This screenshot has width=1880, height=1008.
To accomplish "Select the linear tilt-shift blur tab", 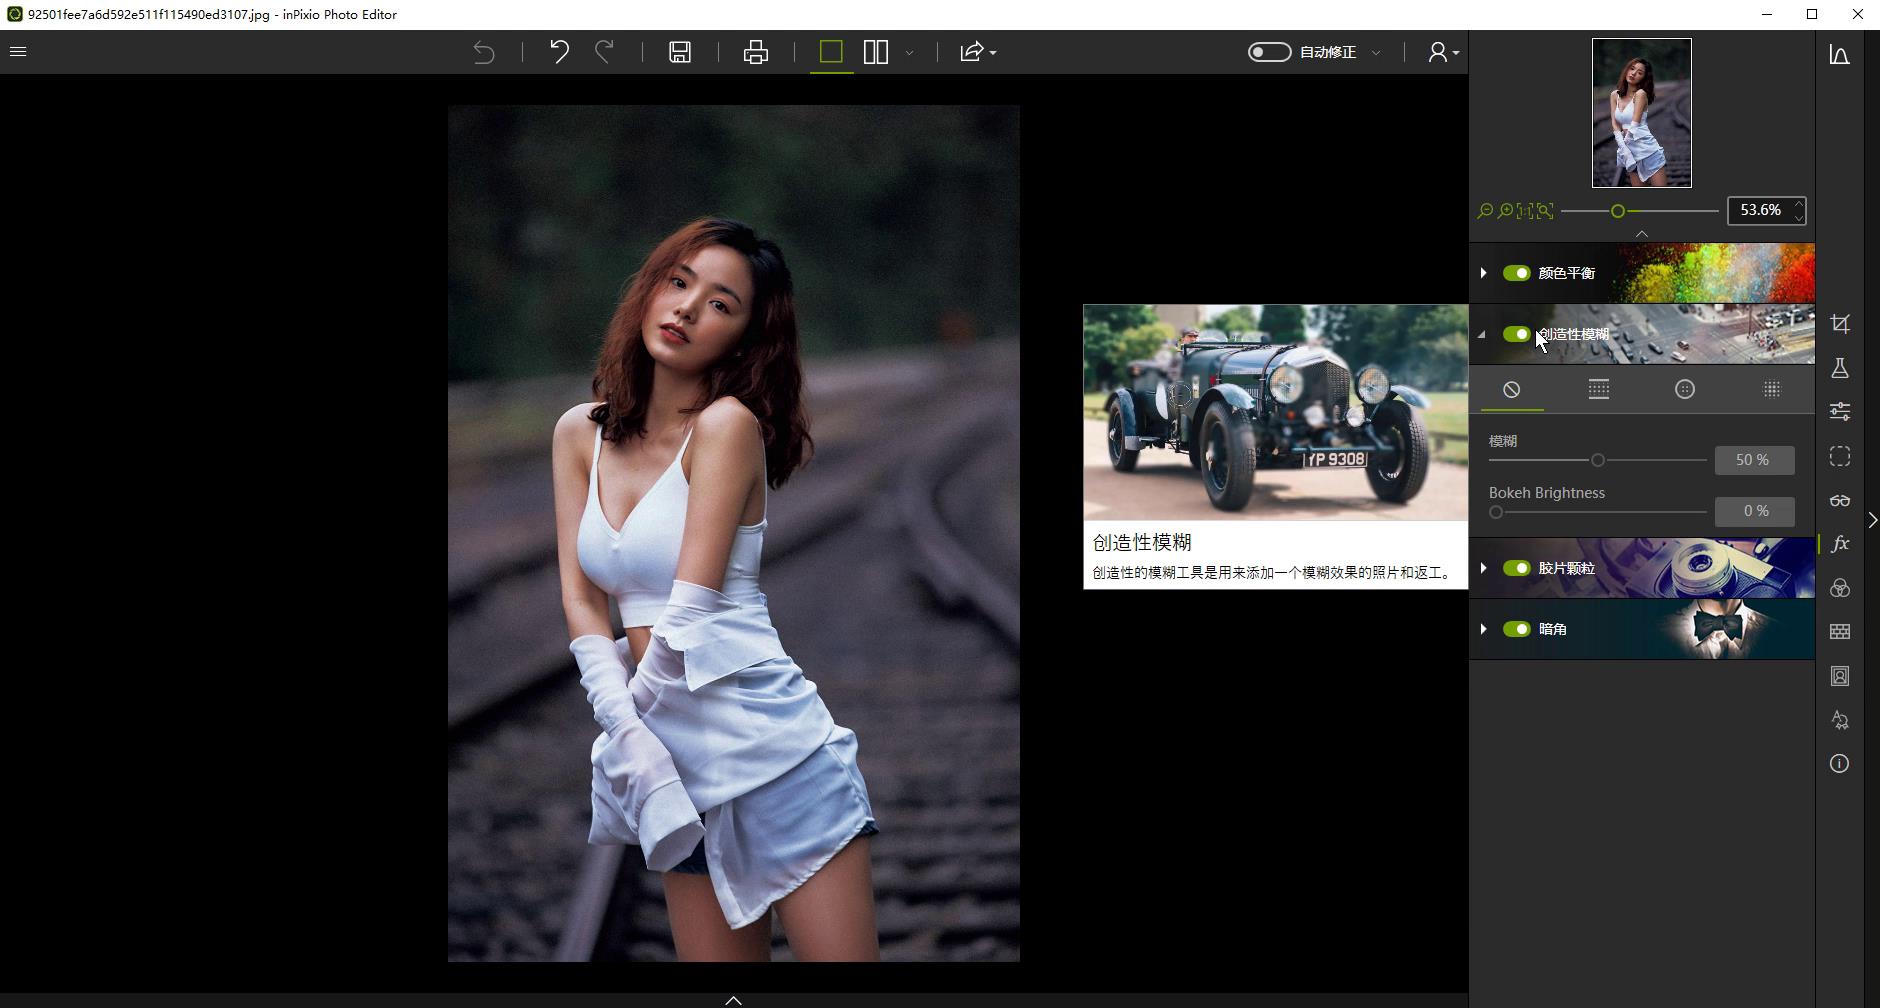I will coord(1599,390).
